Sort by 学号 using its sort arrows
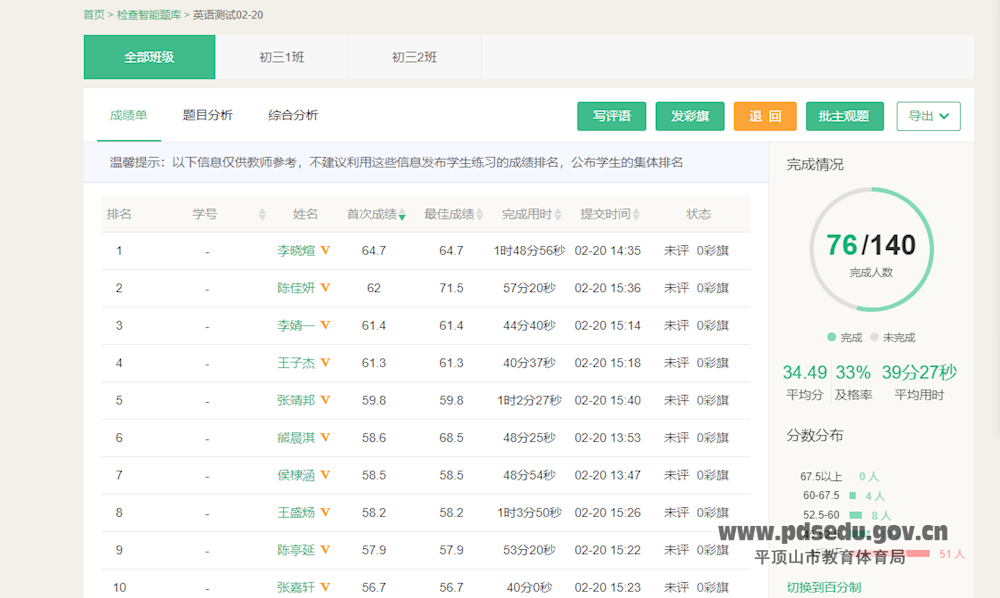 point(261,214)
